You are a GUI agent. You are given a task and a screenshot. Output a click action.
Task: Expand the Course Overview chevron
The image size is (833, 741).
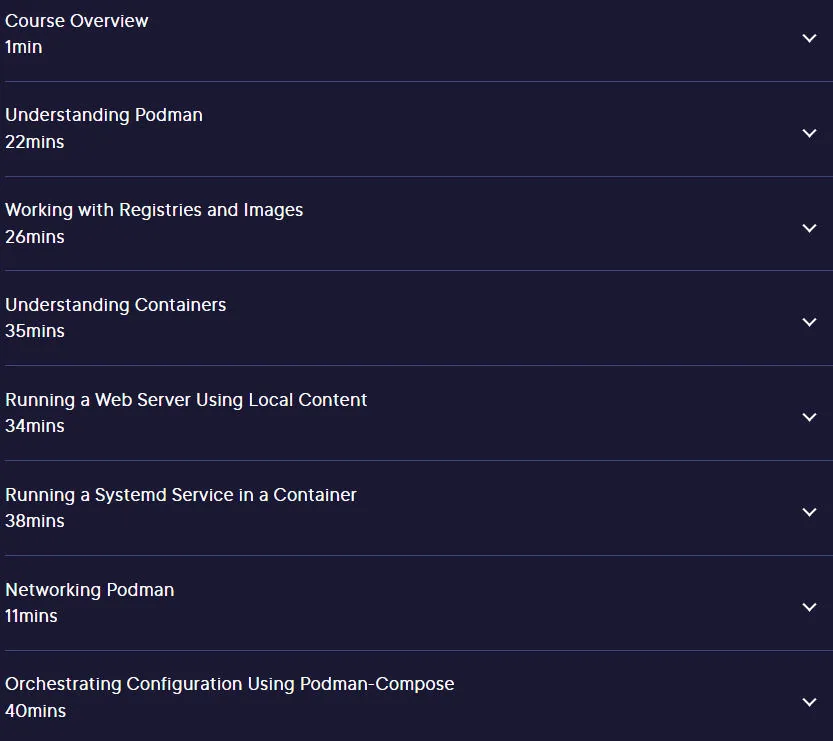tap(809, 38)
